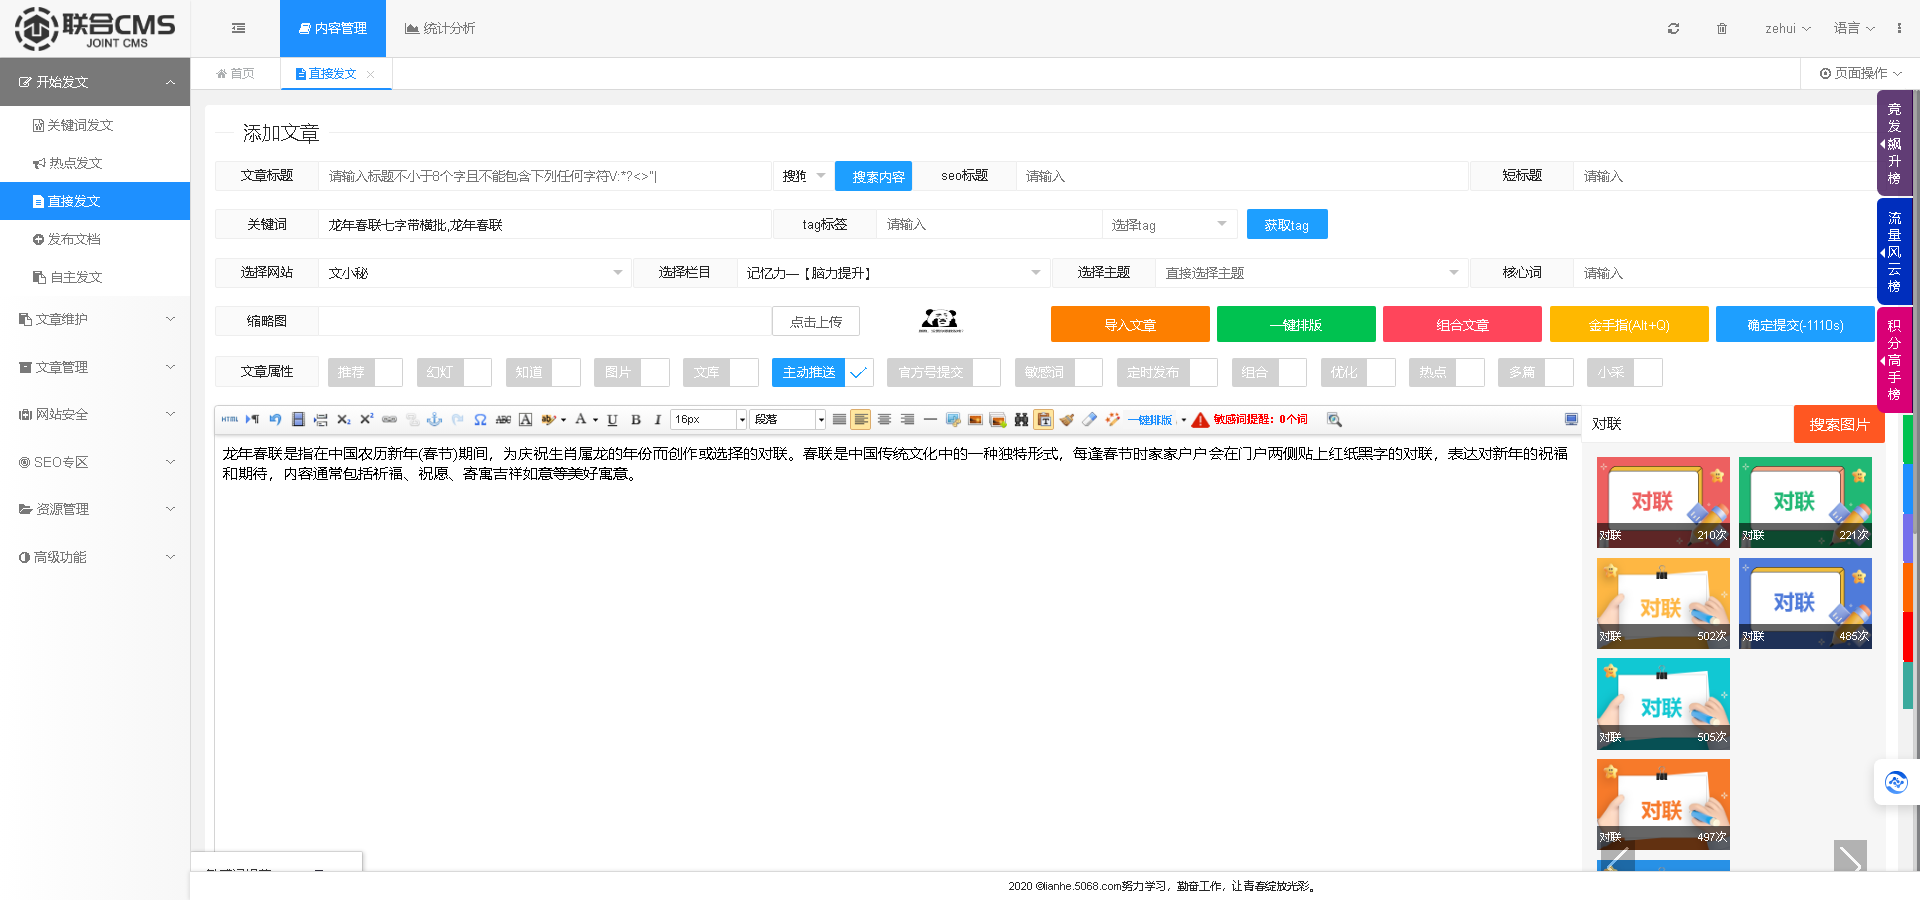Click the trash icon in top header

click(1721, 29)
